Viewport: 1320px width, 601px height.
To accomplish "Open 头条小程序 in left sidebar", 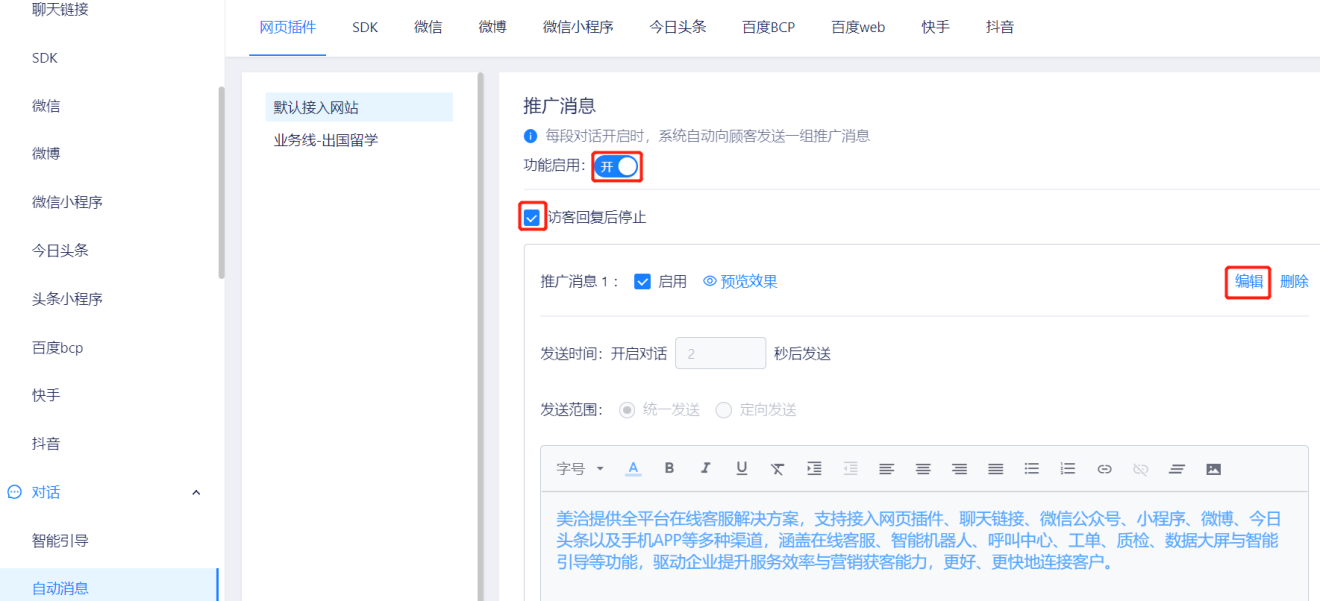I will tap(67, 299).
